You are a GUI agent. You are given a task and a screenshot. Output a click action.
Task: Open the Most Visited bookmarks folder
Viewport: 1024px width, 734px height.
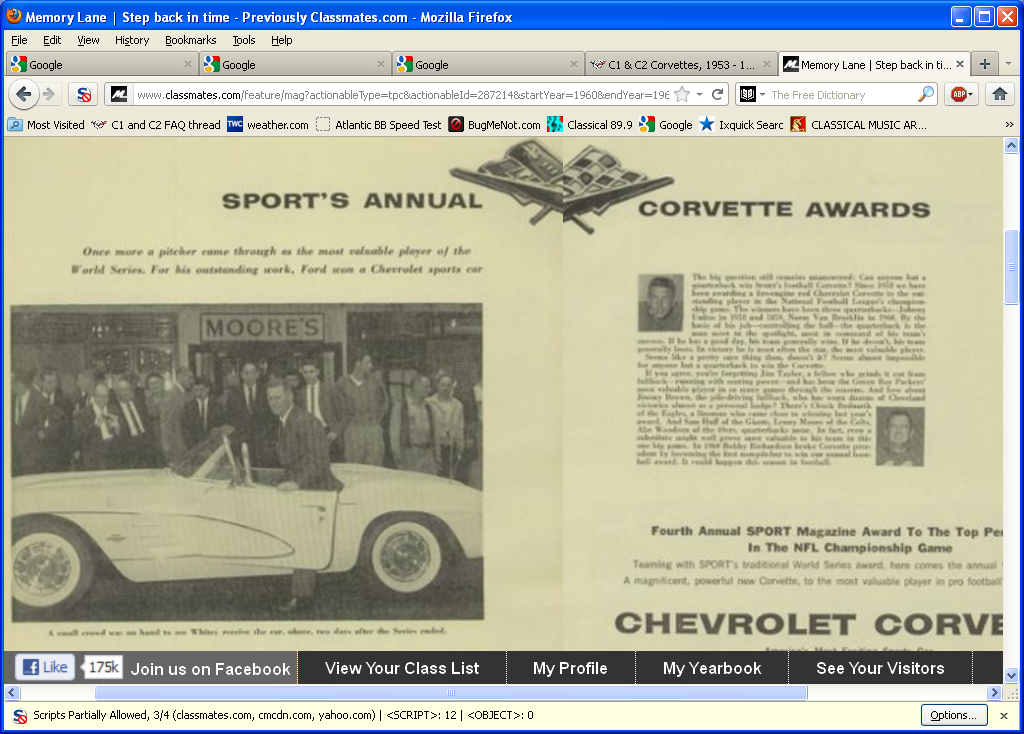[46, 125]
